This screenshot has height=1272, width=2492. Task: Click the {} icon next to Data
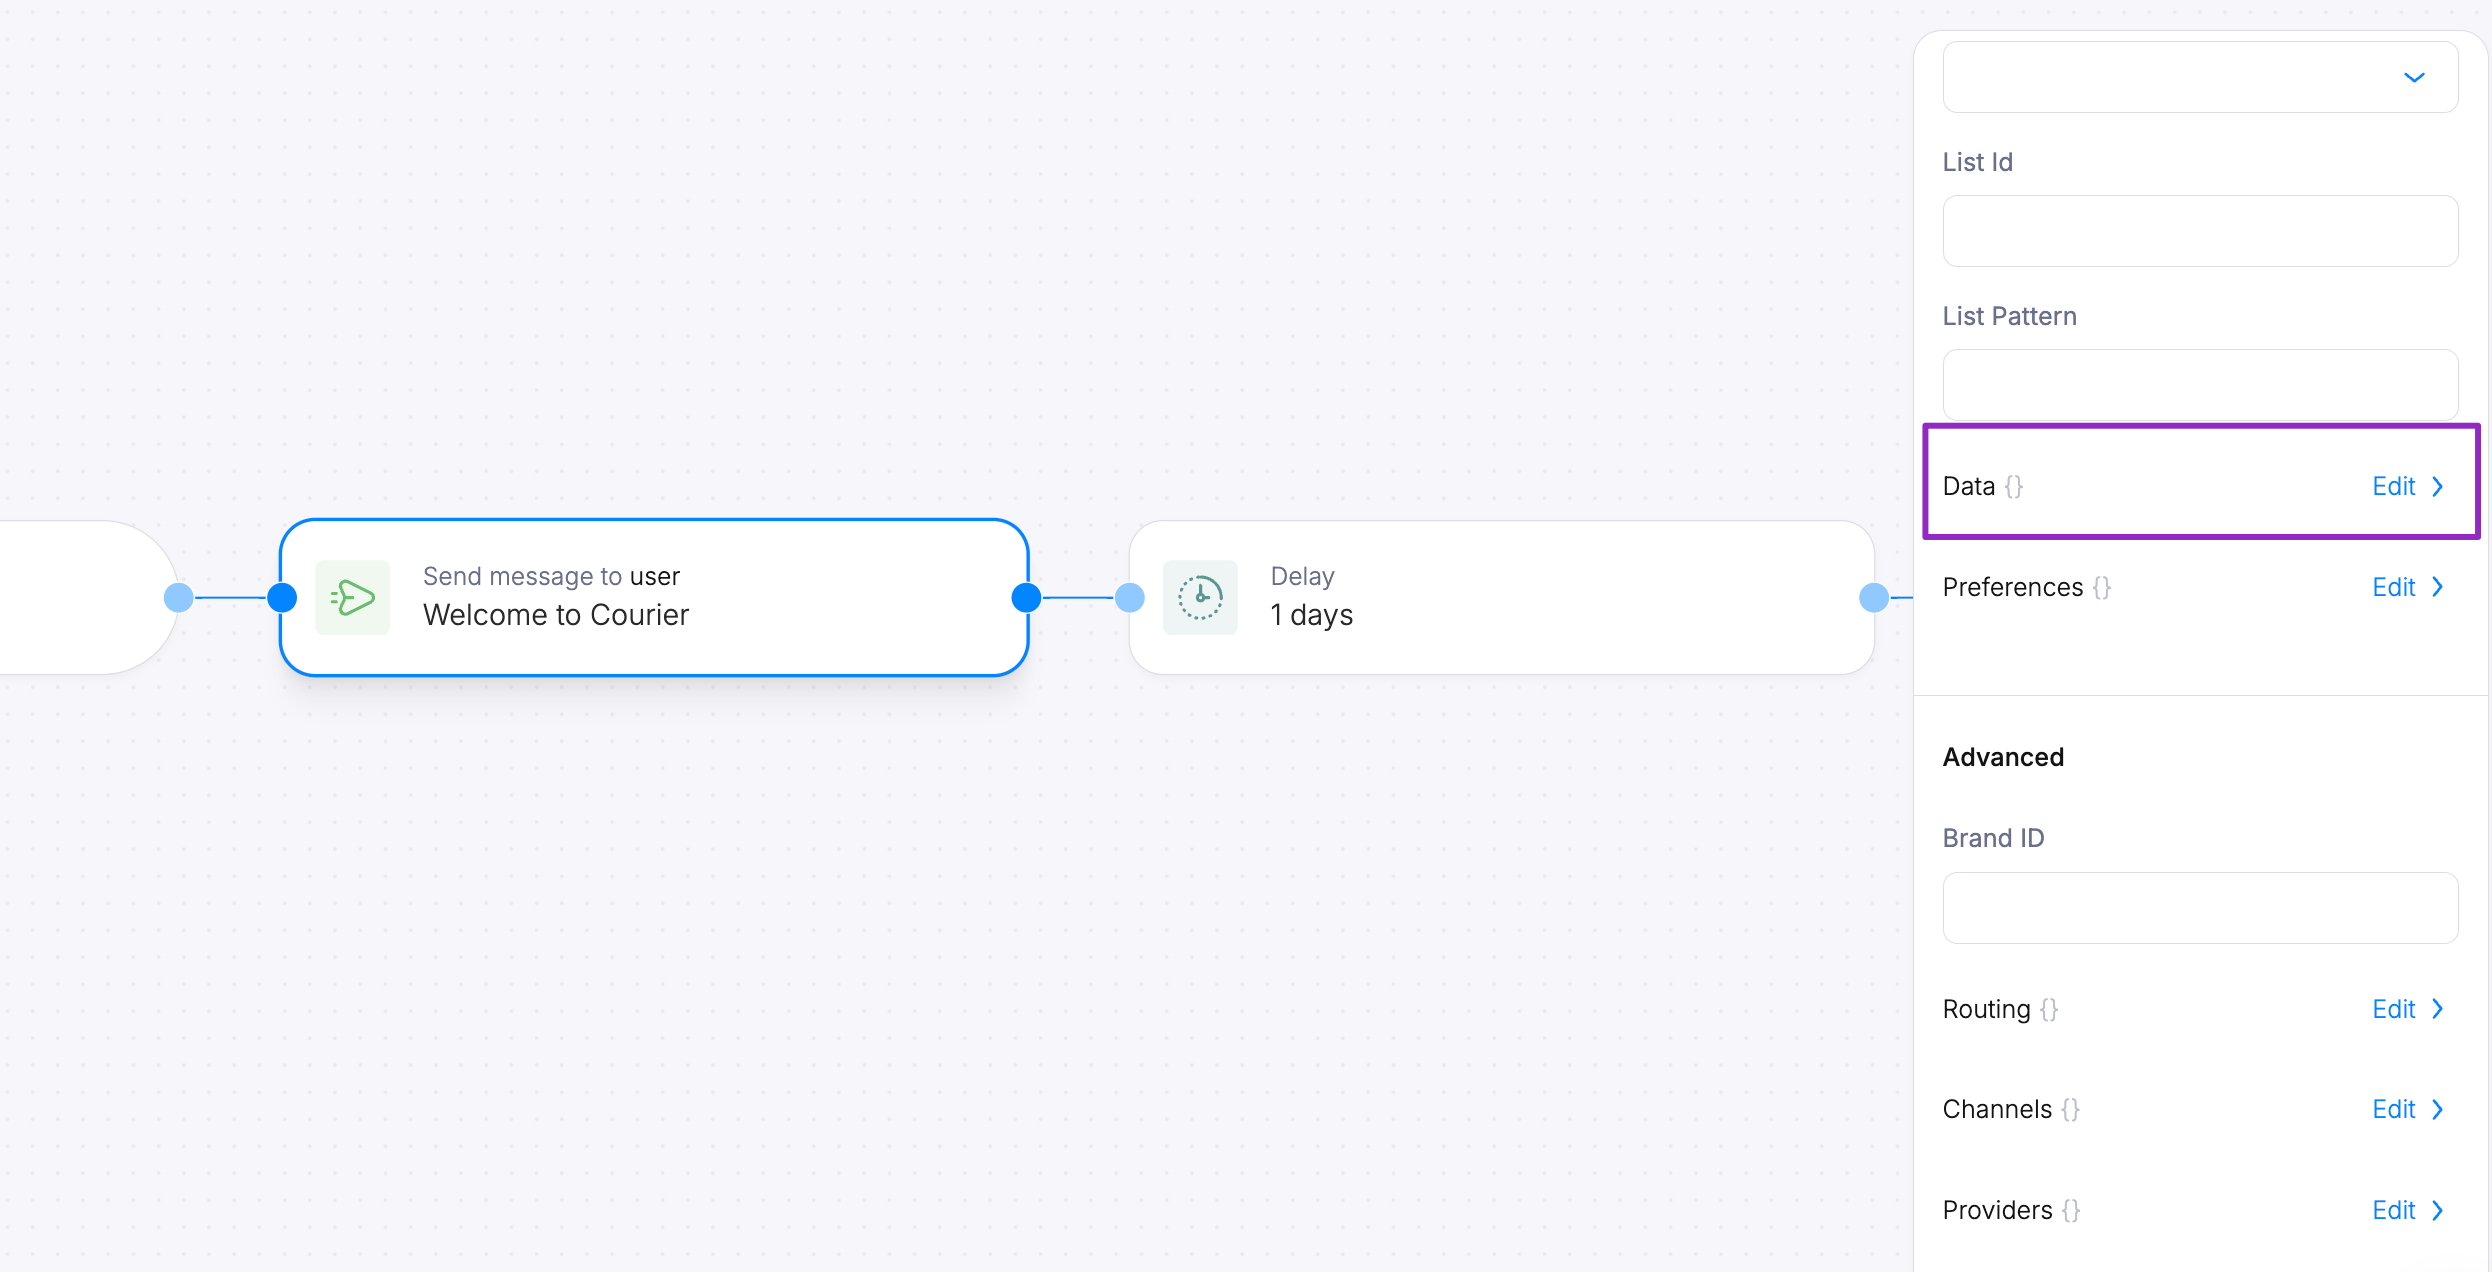pos(2012,486)
